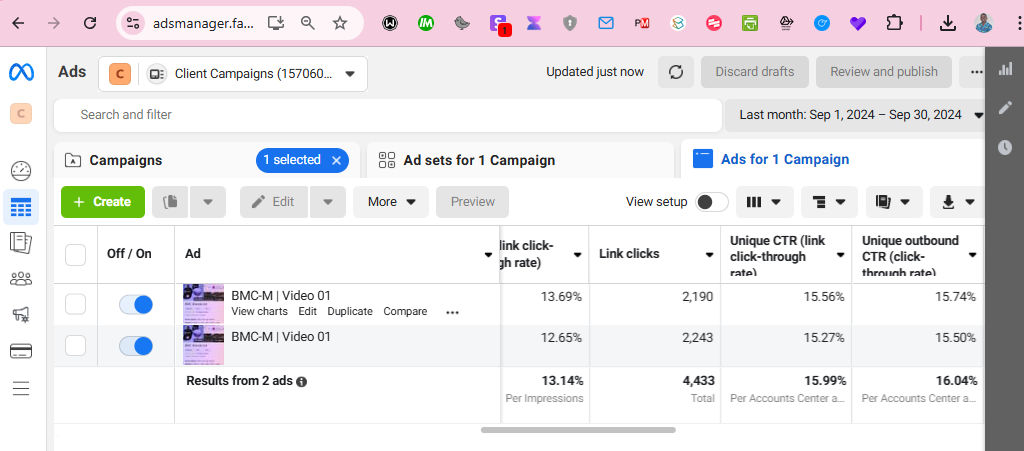This screenshot has width=1024, height=451.
Task: Open Audiences people icon in sidebar
Action: pyautogui.click(x=21, y=279)
